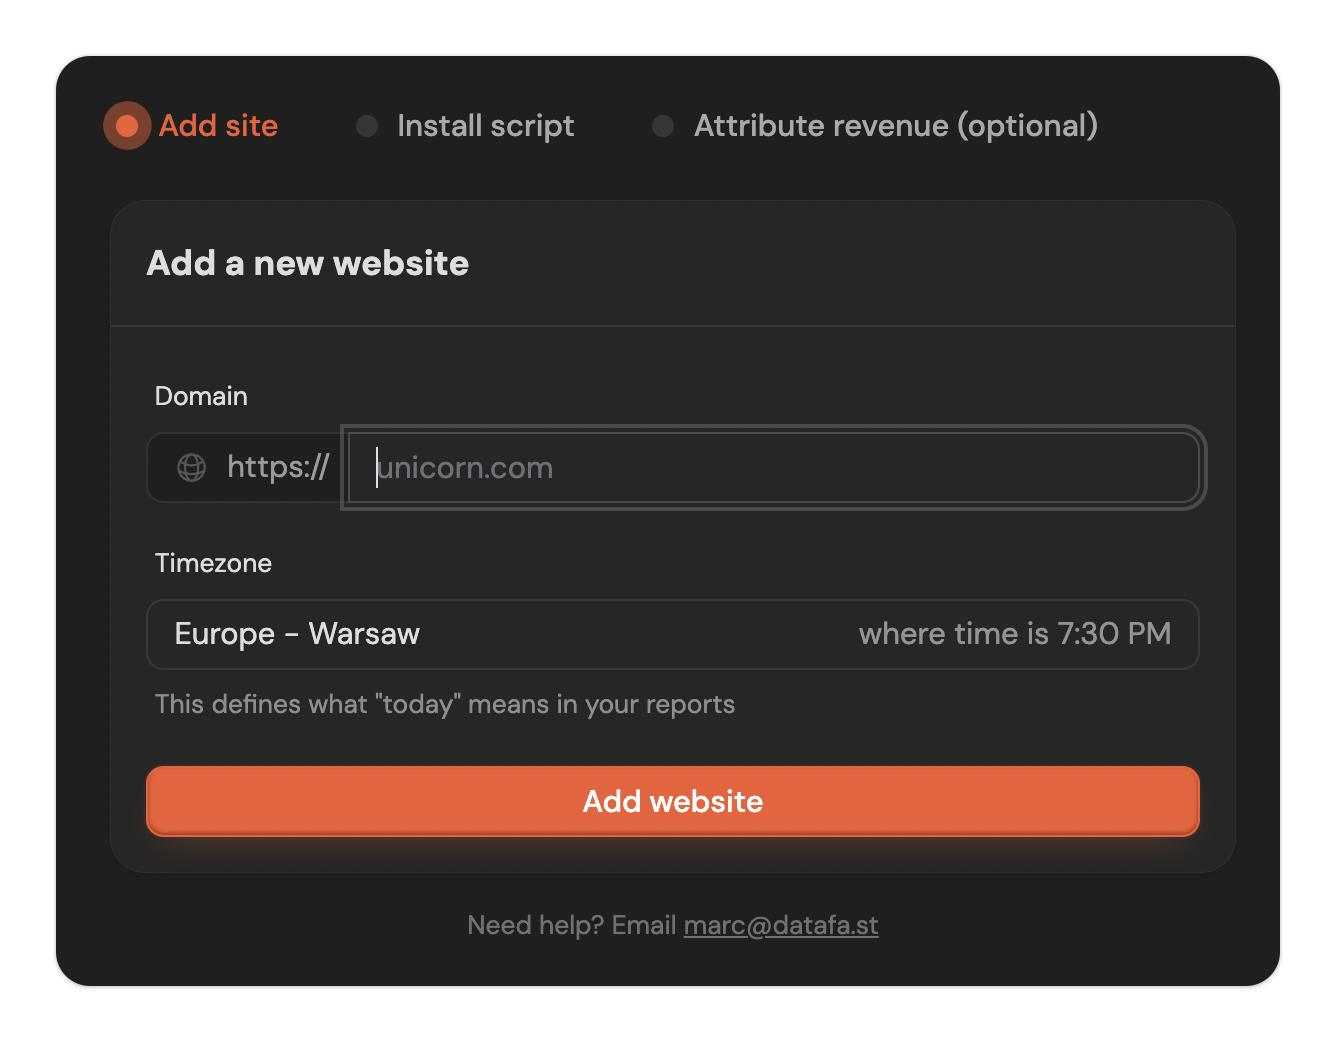
Task: Select the Add site step indicator dot
Action: (127, 126)
